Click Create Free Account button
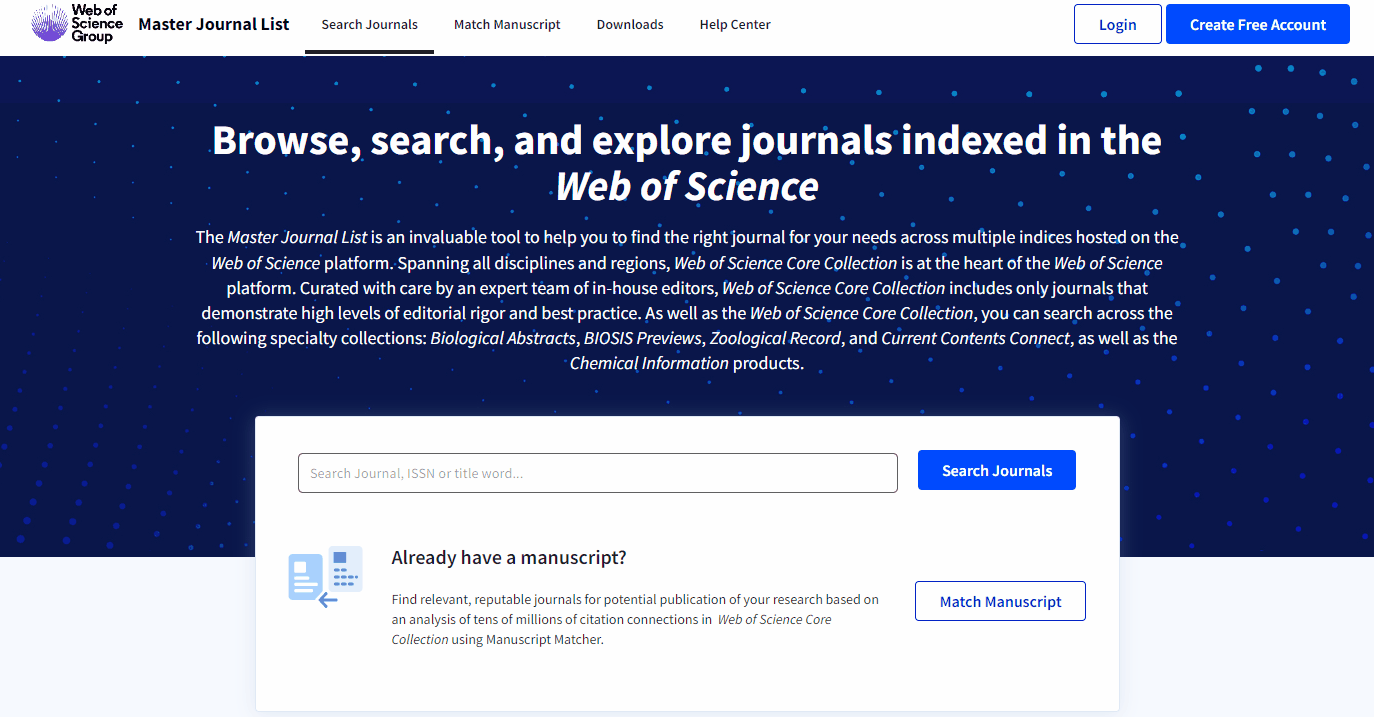This screenshot has width=1374, height=717. [1258, 24]
